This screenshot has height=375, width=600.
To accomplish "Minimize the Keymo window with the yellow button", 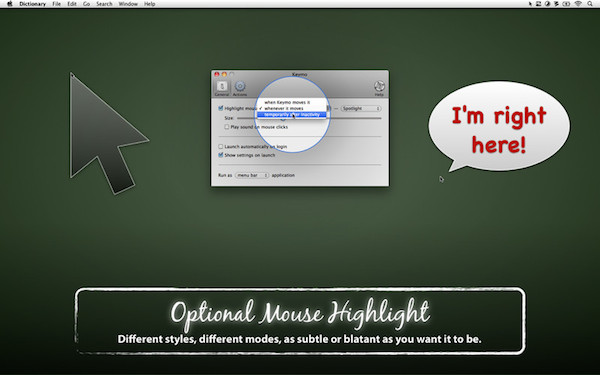I will click(224, 74).
